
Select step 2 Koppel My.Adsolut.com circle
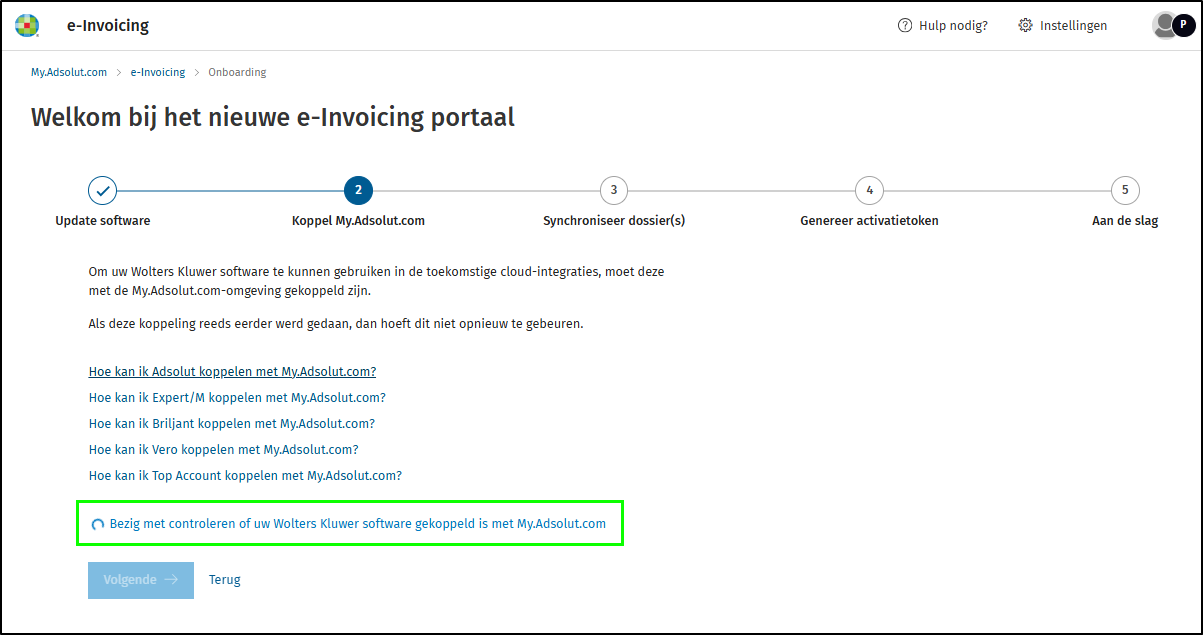358,190
